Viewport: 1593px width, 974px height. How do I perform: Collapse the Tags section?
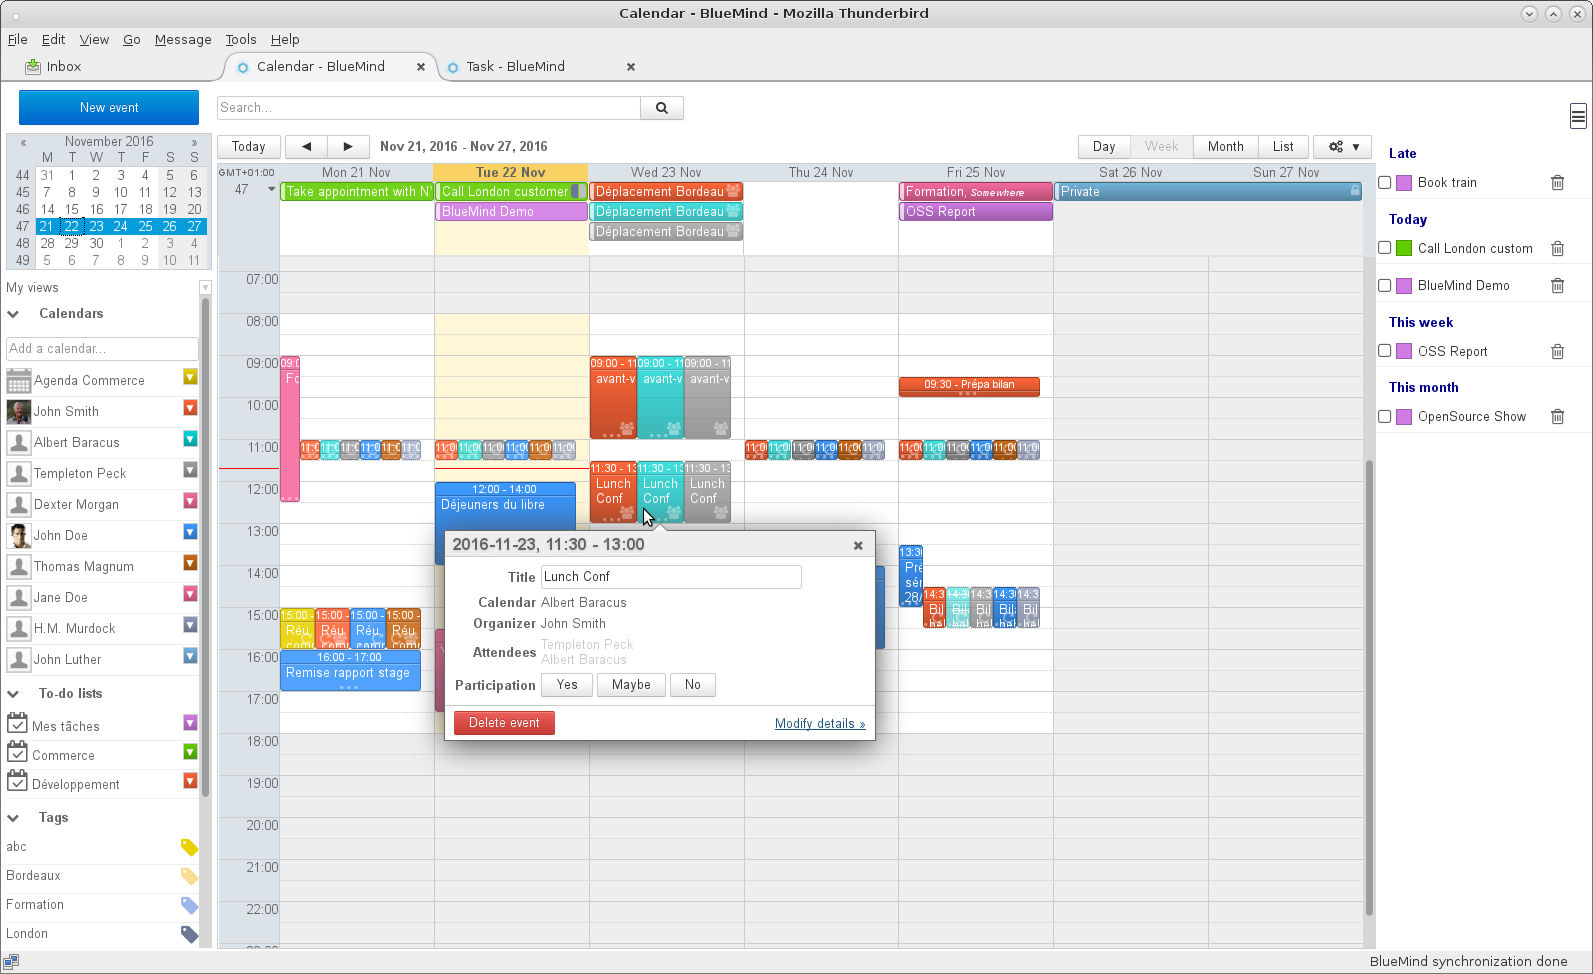(x=14, y=818)
